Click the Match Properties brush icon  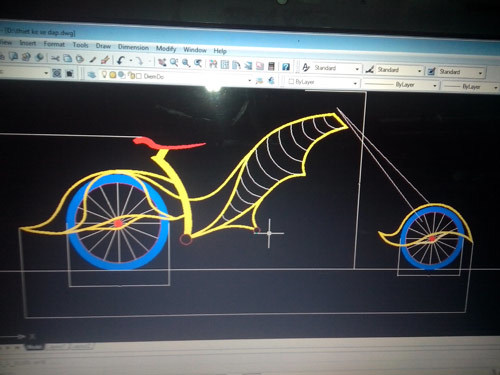coord(105,60)
